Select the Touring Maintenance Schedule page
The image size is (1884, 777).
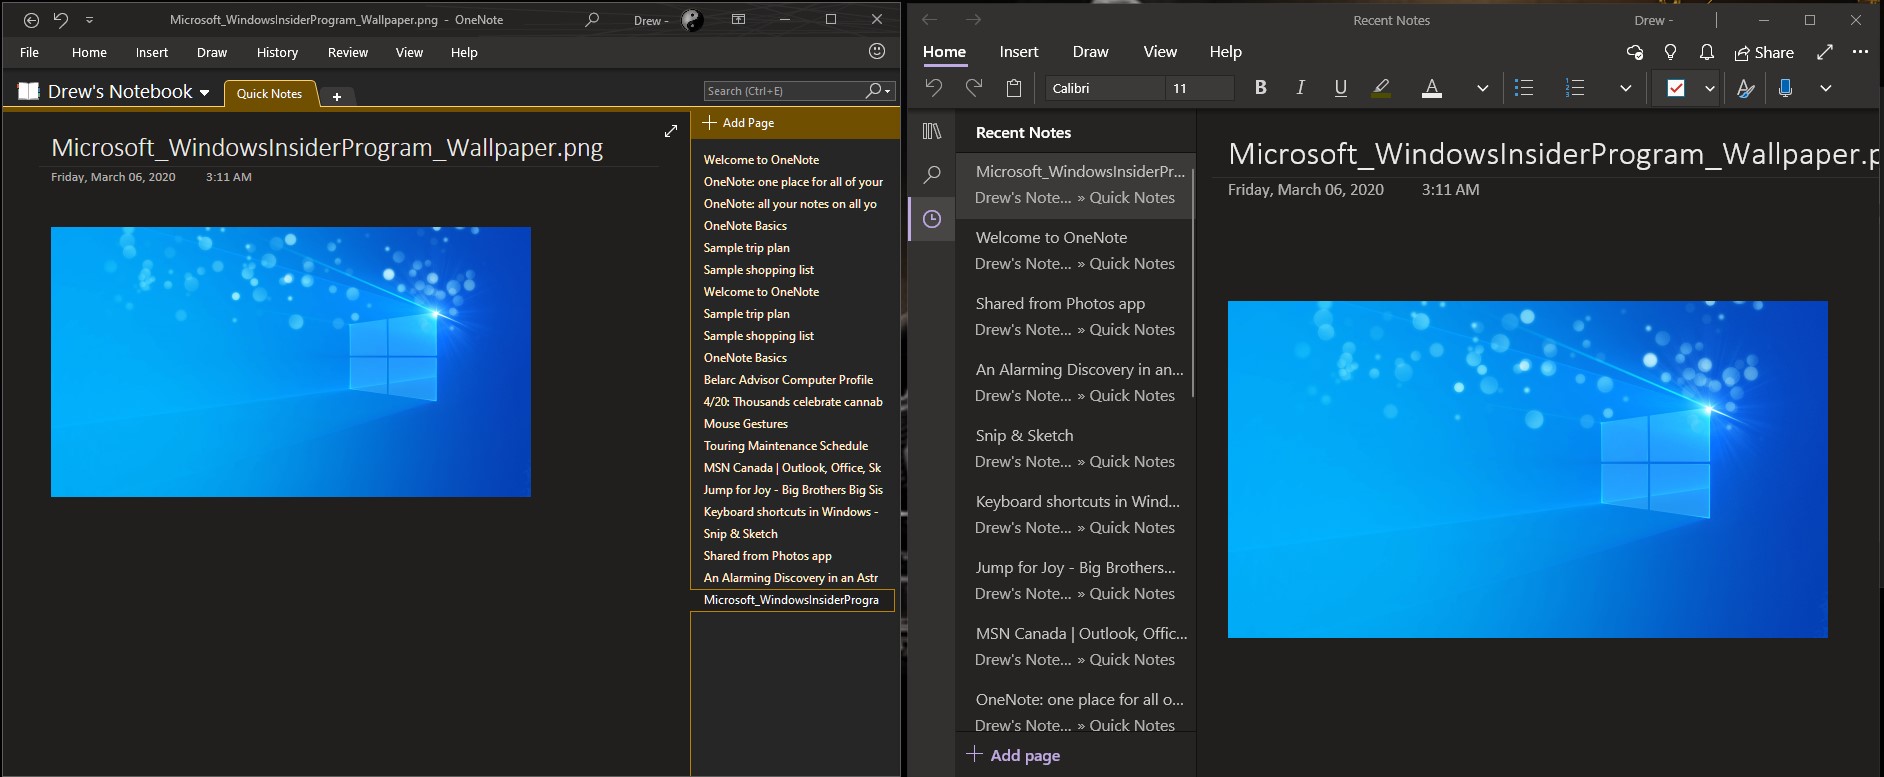tap(785, 446)
